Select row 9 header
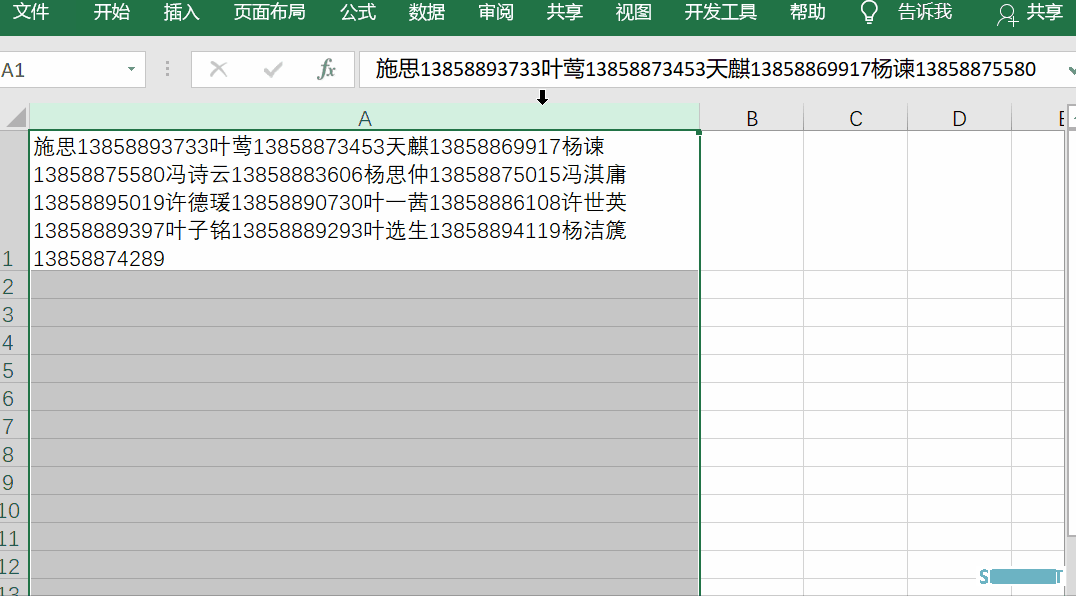This screenshot has height=596, width=1076. [x=14, y=482]
